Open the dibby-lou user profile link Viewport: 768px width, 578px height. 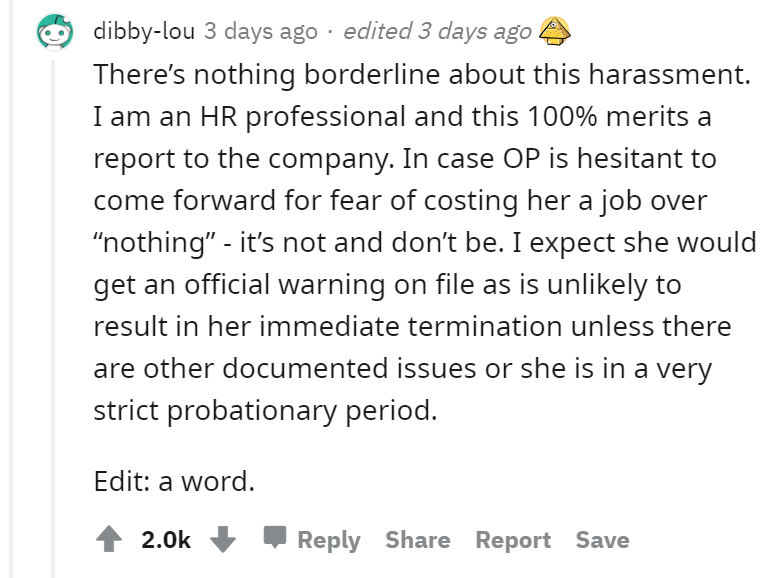click(x=144, y=31)
